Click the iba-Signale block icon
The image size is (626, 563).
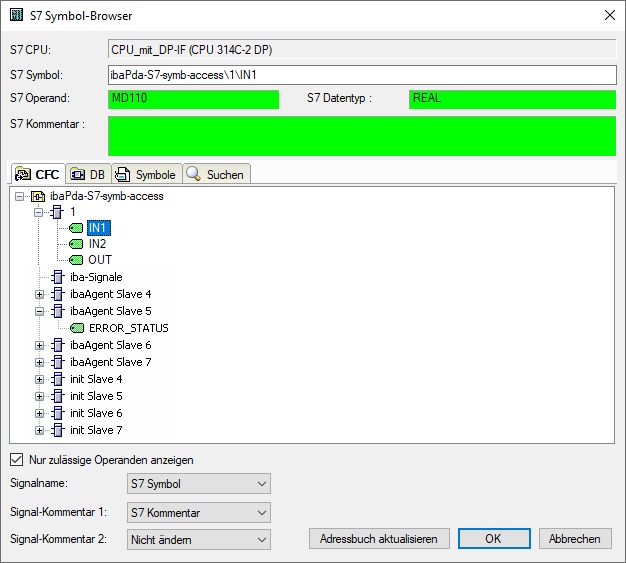(58, 277)
